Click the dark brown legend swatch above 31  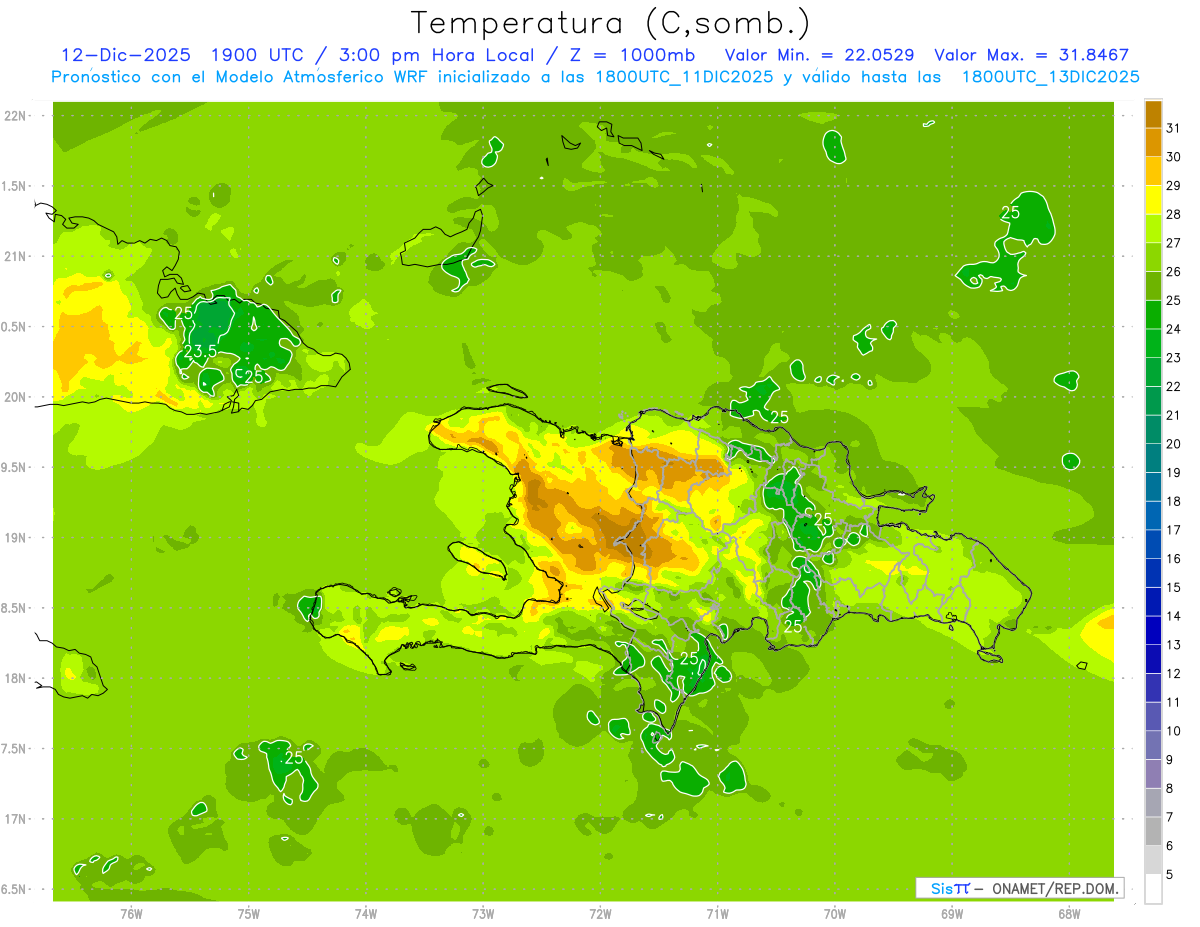coord(1153,114)
